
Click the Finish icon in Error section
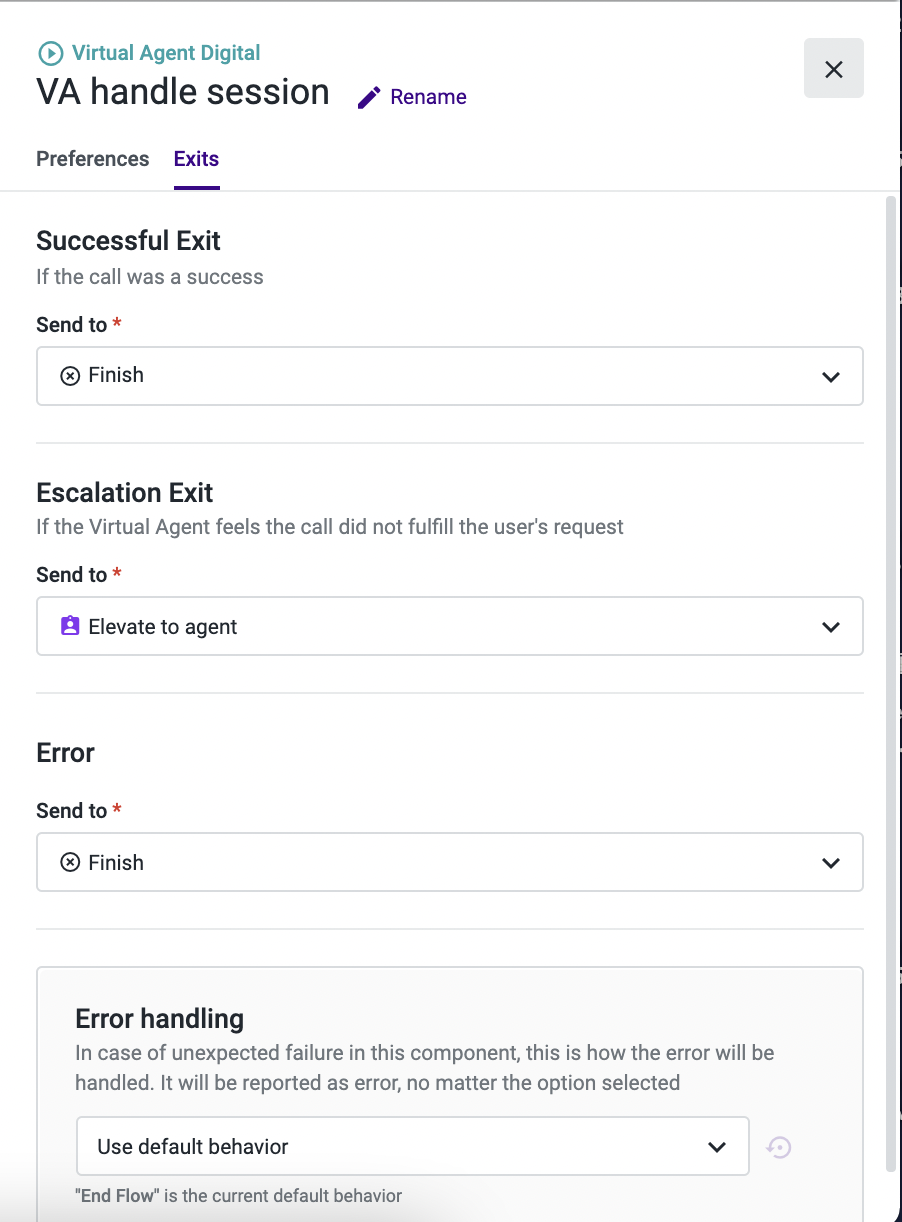[70, 862]
